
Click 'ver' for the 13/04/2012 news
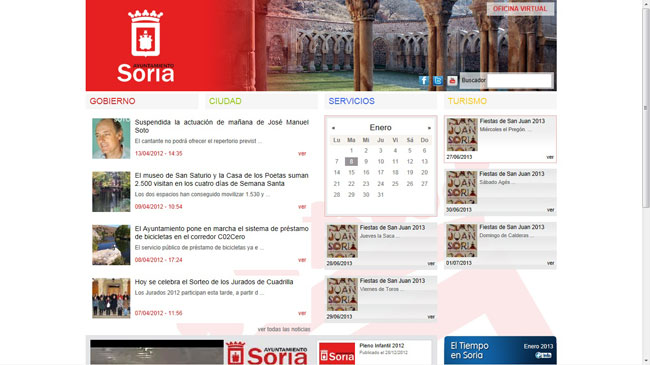pyautogui.click(x=302, y=153)
